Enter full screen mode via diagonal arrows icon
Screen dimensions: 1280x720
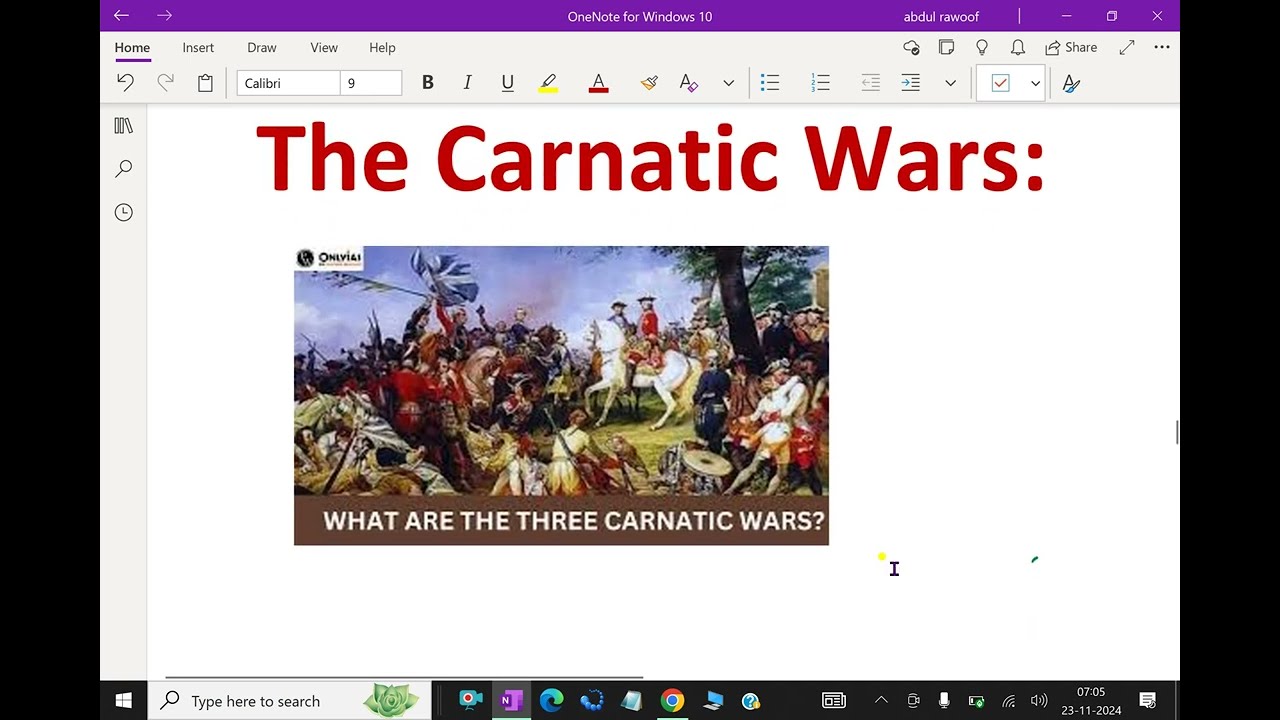pyautogui.click(x=1127, y=47)
